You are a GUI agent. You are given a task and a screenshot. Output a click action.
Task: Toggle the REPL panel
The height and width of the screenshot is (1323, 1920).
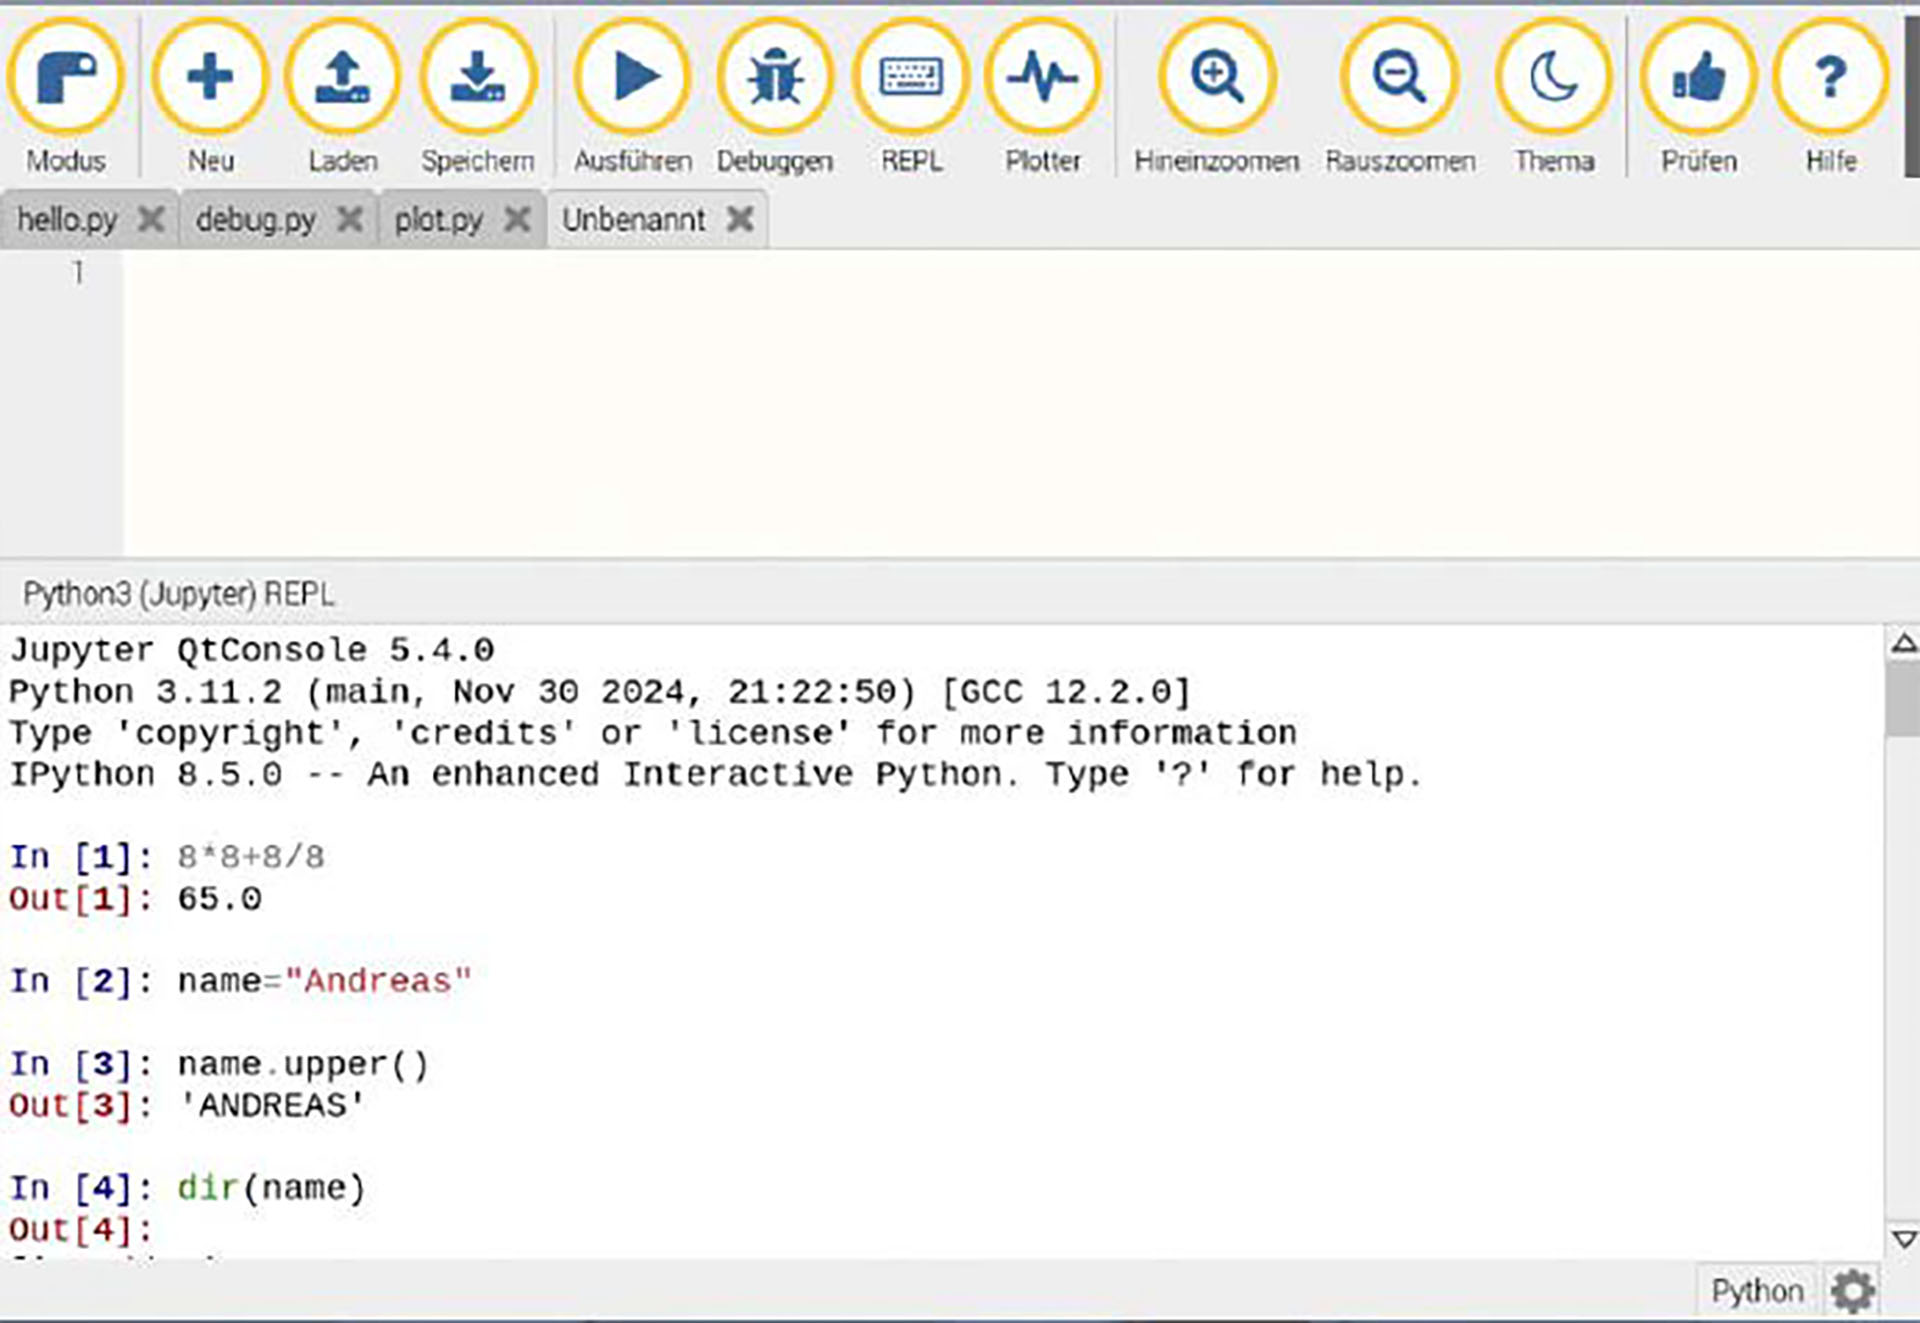click(912, 75)
